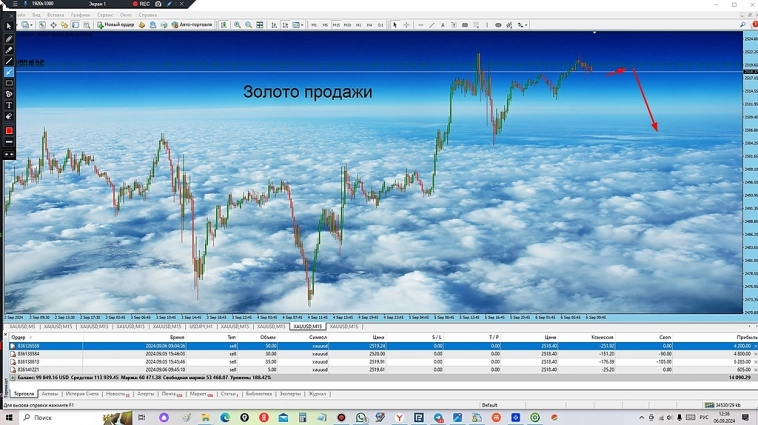Open the Сервис menu

click(x=104, y=15)
